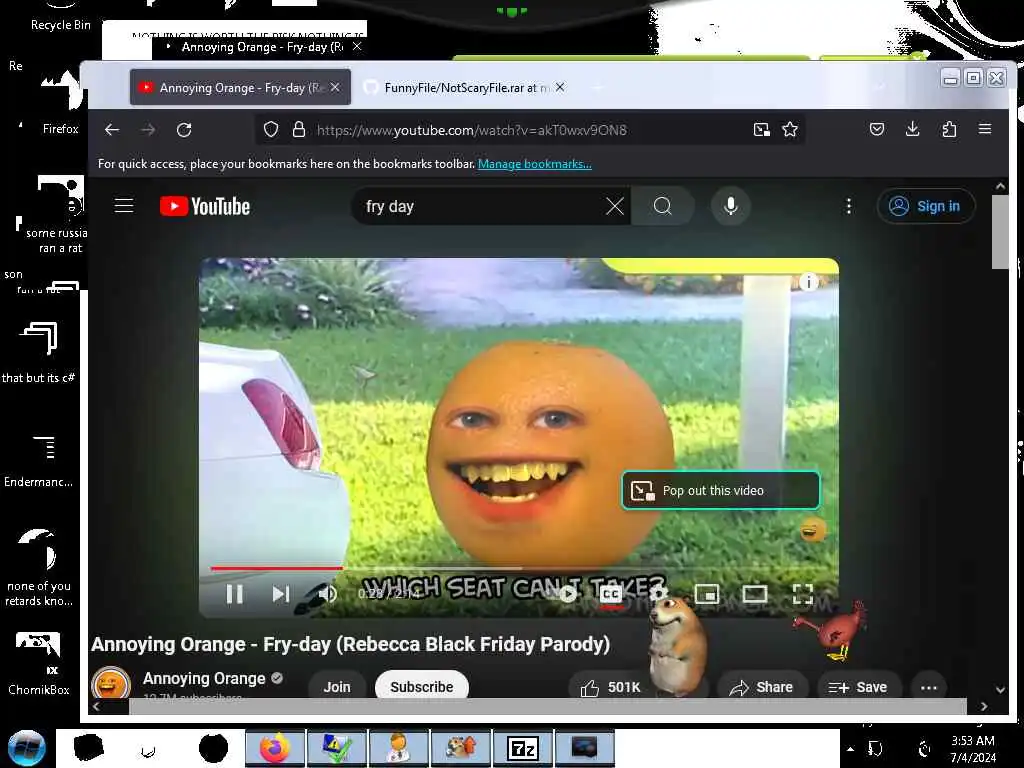The height and width of the screenshot is (768, 1024).
Task: Toggle closed captions CC
Action: coord(611,594)
